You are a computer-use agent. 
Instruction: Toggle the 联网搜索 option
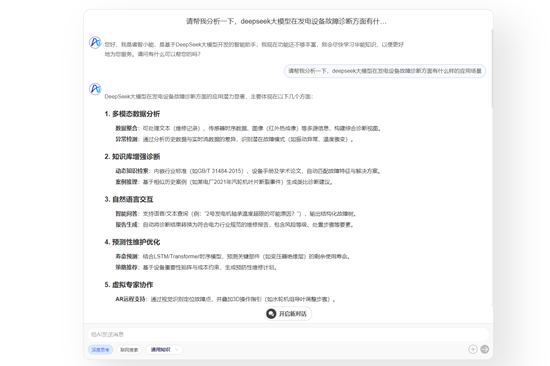129,350
